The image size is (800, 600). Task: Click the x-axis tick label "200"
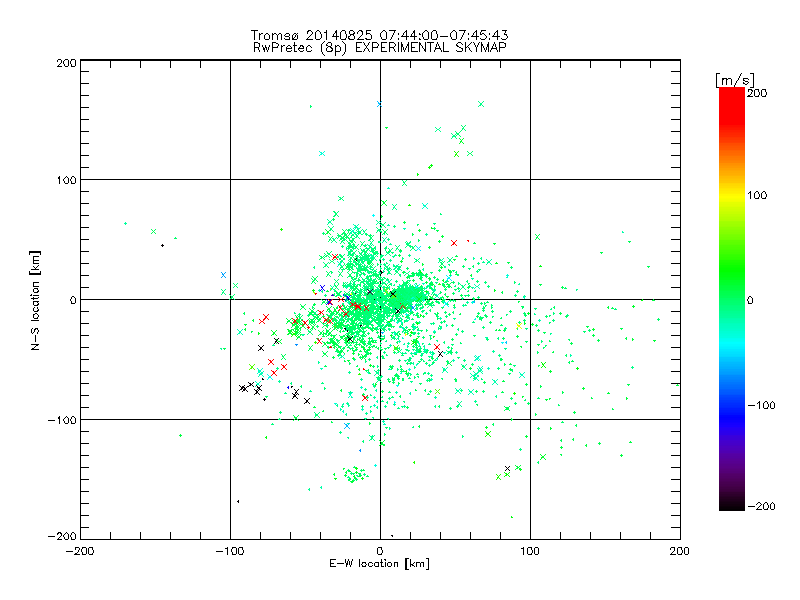pyautogui.click(x=680, y=552)
